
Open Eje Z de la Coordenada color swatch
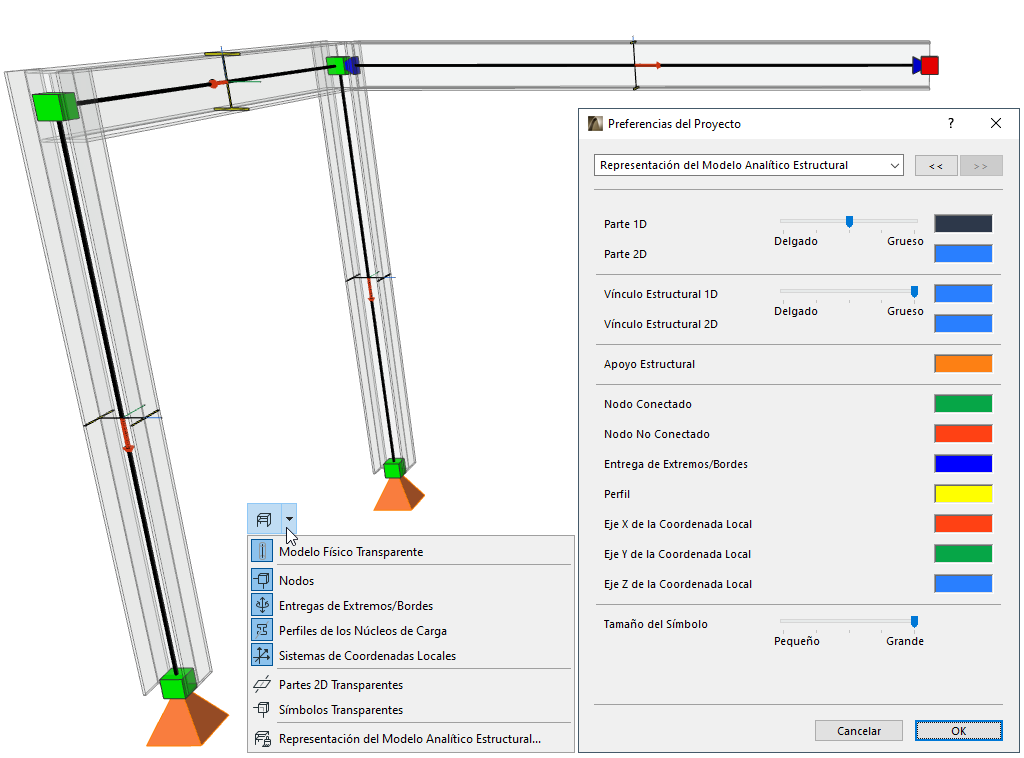point(963,584)
